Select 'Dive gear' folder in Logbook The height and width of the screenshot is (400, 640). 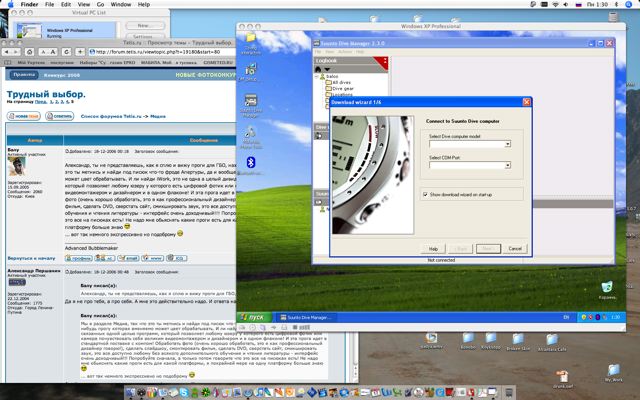click(340, 89)
